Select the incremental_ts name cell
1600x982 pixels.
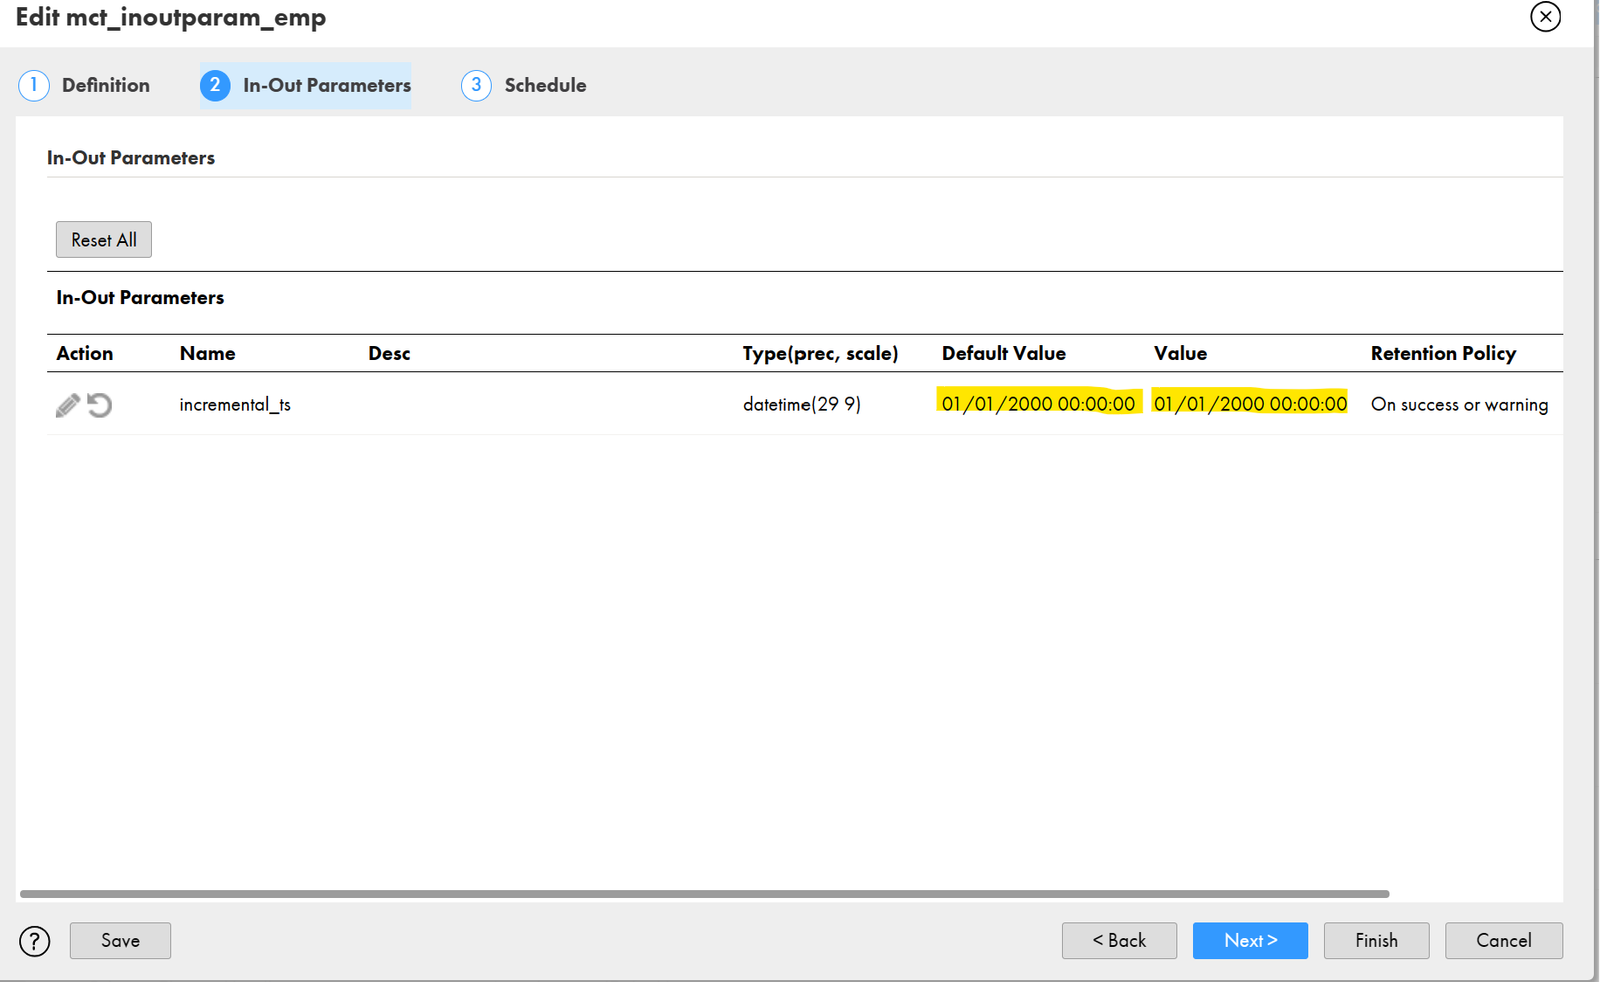click(x=235, y=404)
